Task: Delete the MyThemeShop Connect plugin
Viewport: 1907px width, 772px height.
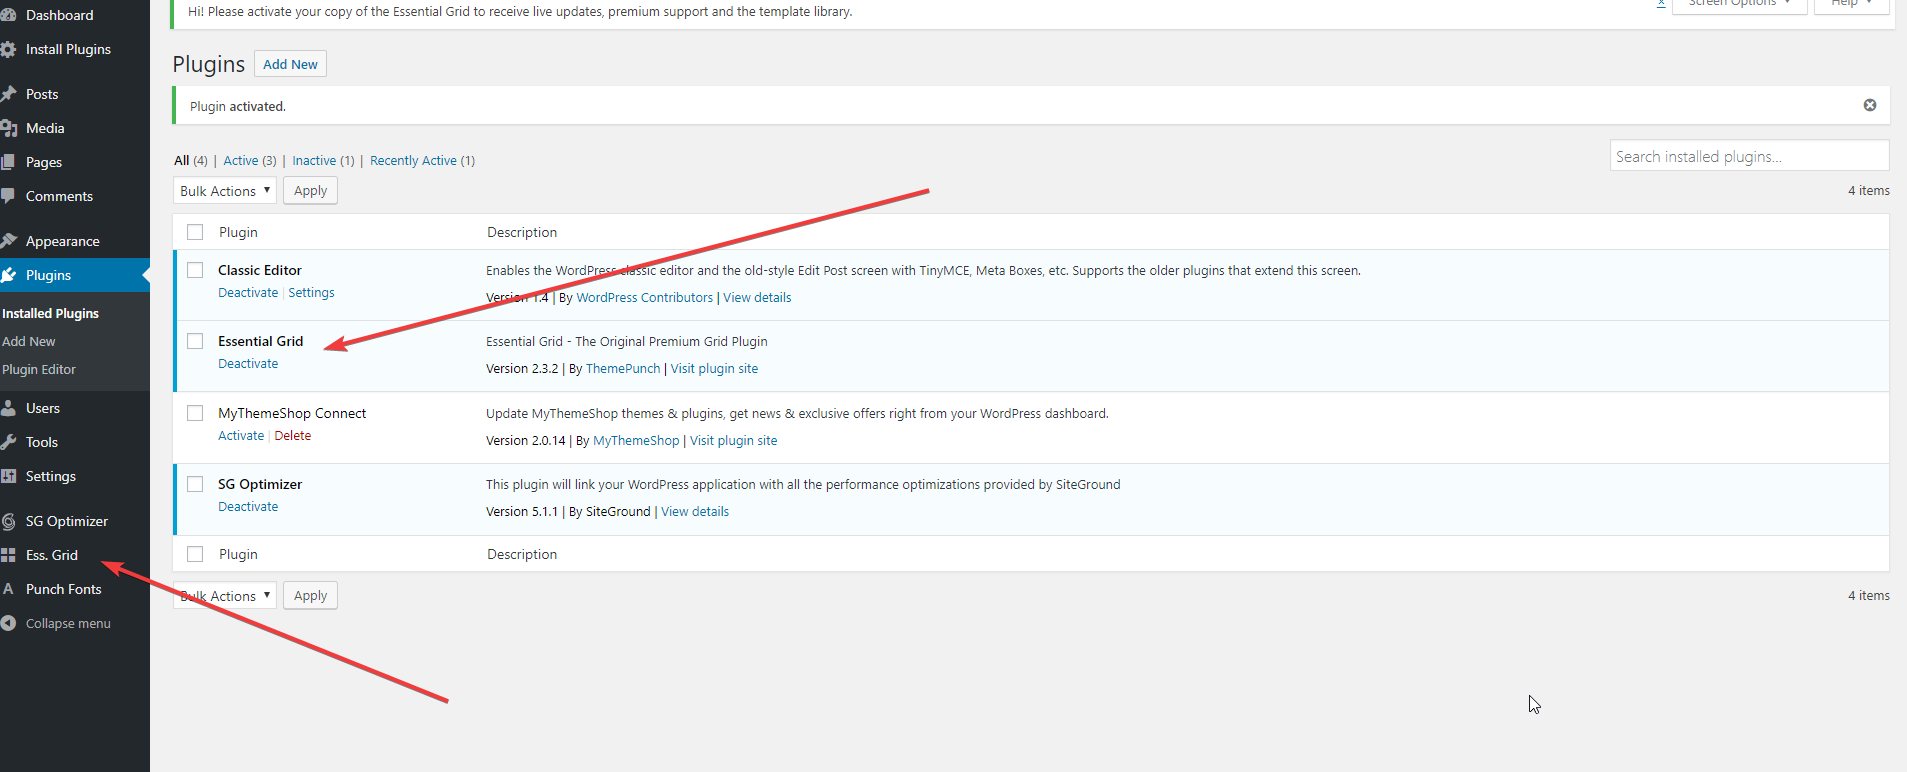Action: pyautogui.click(x=293, y=436)
